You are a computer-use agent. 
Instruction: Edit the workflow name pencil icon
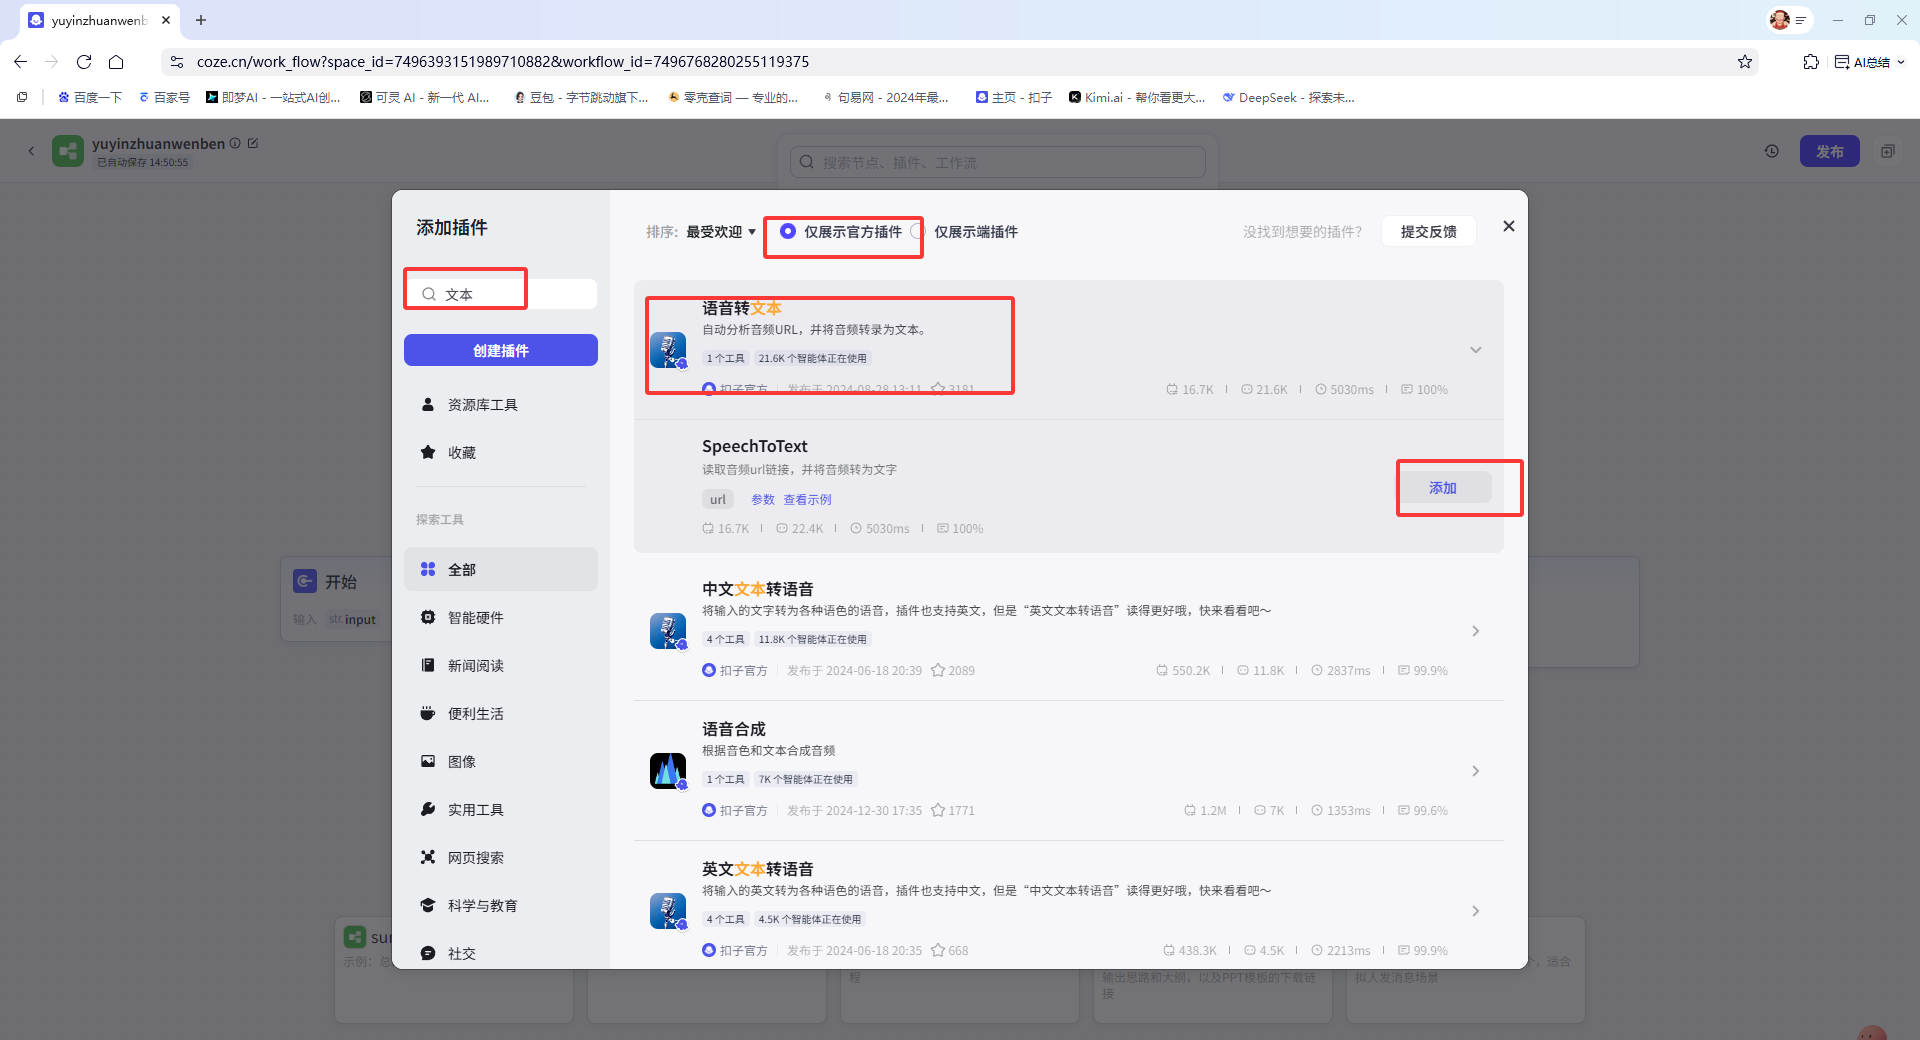click(x=253, y=143)
